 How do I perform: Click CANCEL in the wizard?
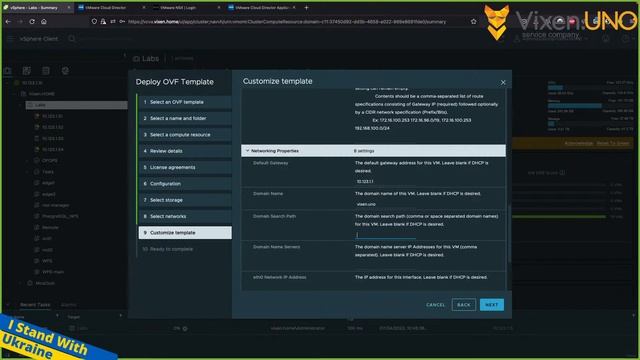(436, 304)
